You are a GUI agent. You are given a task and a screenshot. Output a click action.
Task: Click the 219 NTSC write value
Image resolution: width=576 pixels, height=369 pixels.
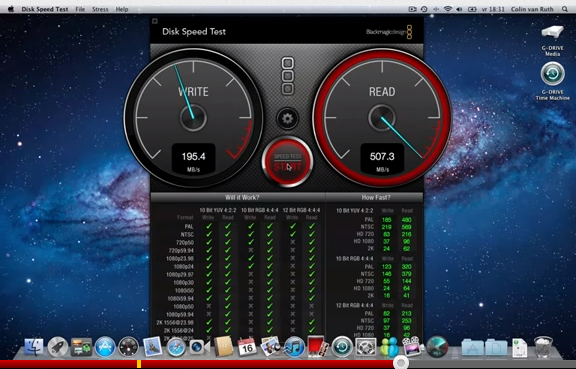tap(386, 227)
